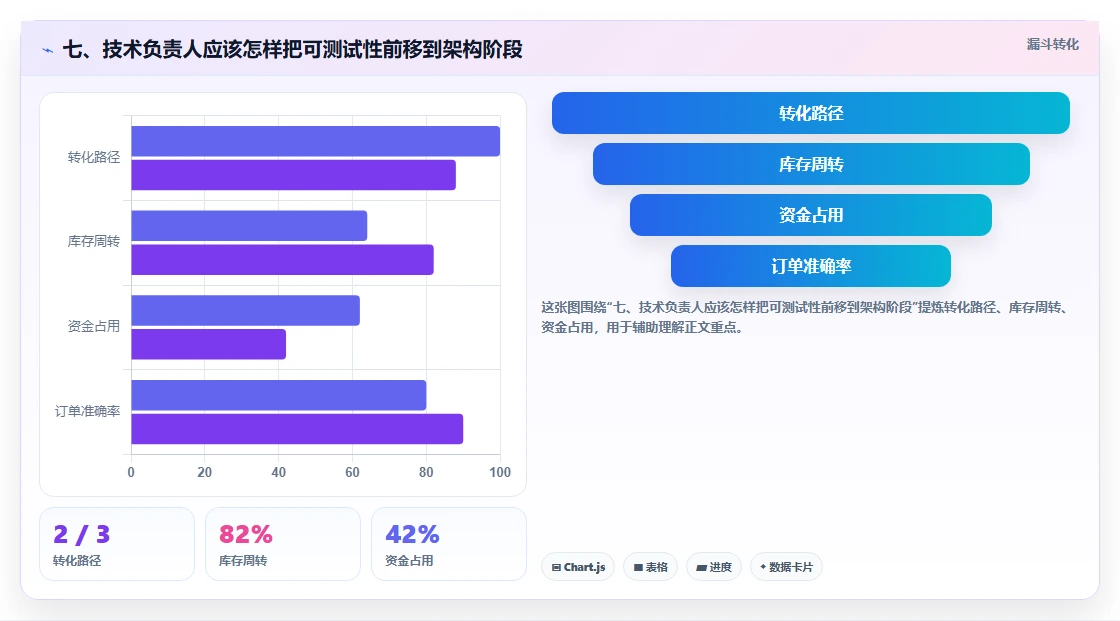
Task: Click the slide title 七、技术负责人应该怎样把可测试性前移到架构阶段
Action: point(293,49)
